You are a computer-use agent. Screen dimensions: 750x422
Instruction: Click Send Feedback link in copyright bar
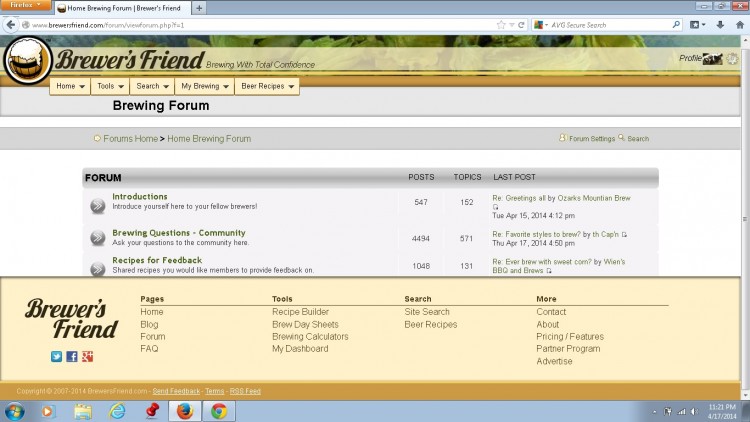(x=176, y=391)
